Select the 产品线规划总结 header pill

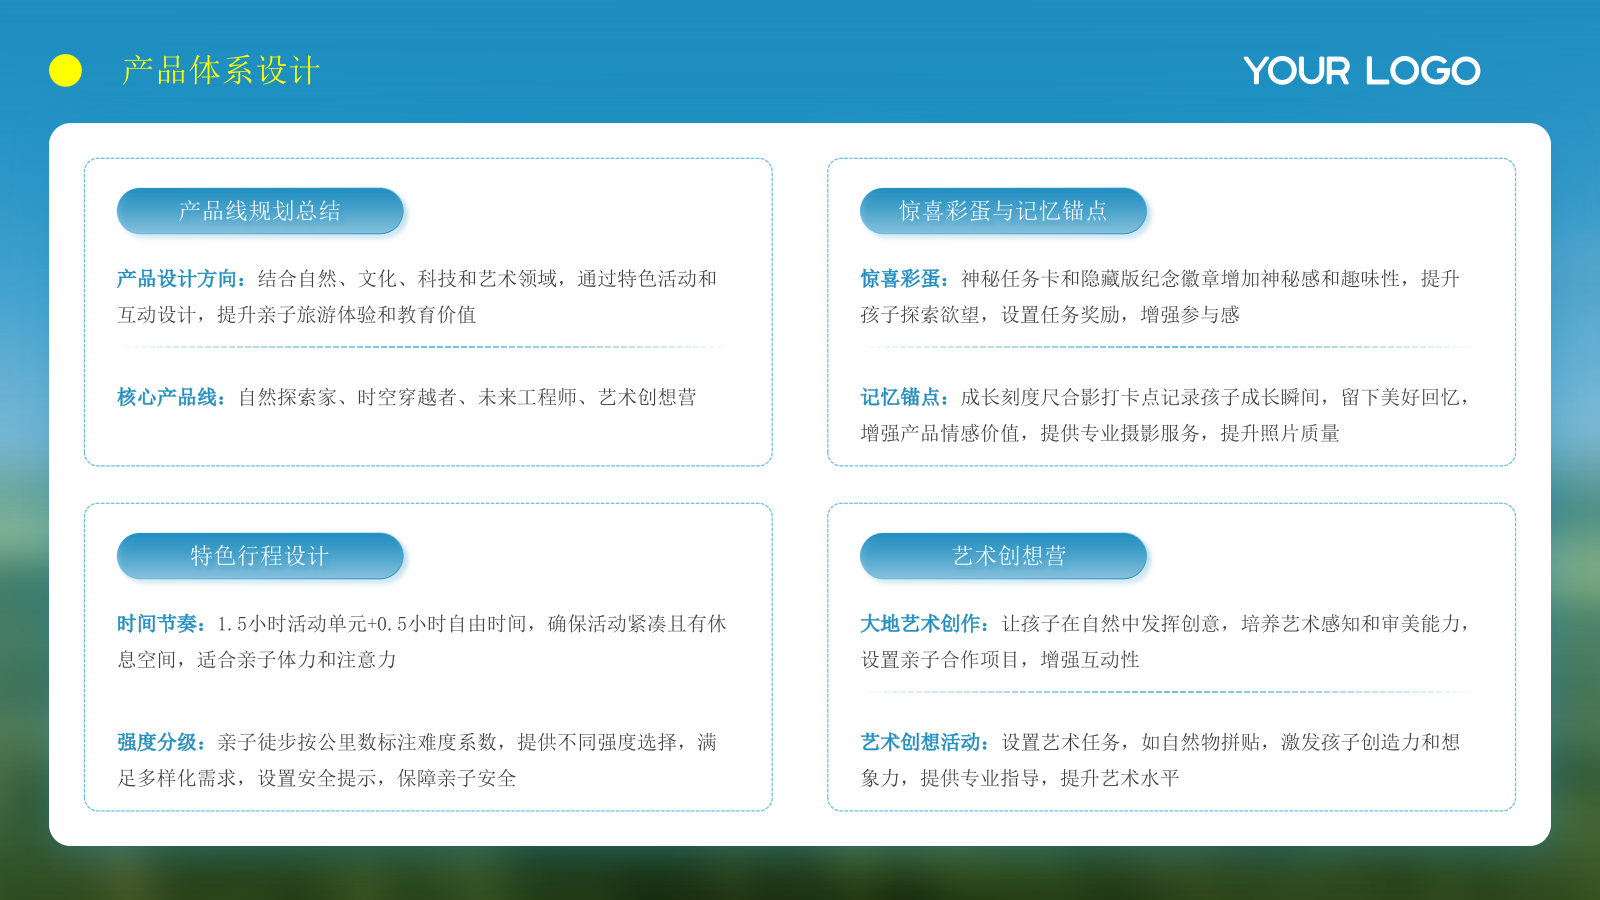coord(260,211)
